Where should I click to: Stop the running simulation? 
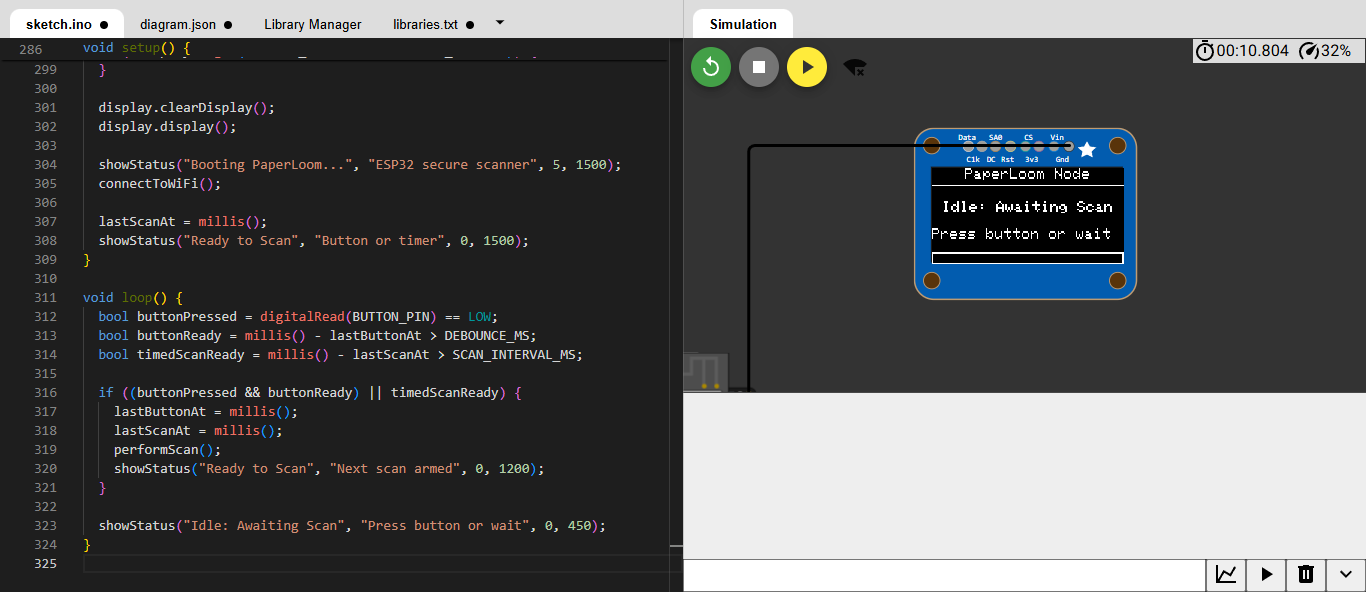pyautogui.click(x=759, y=67)
